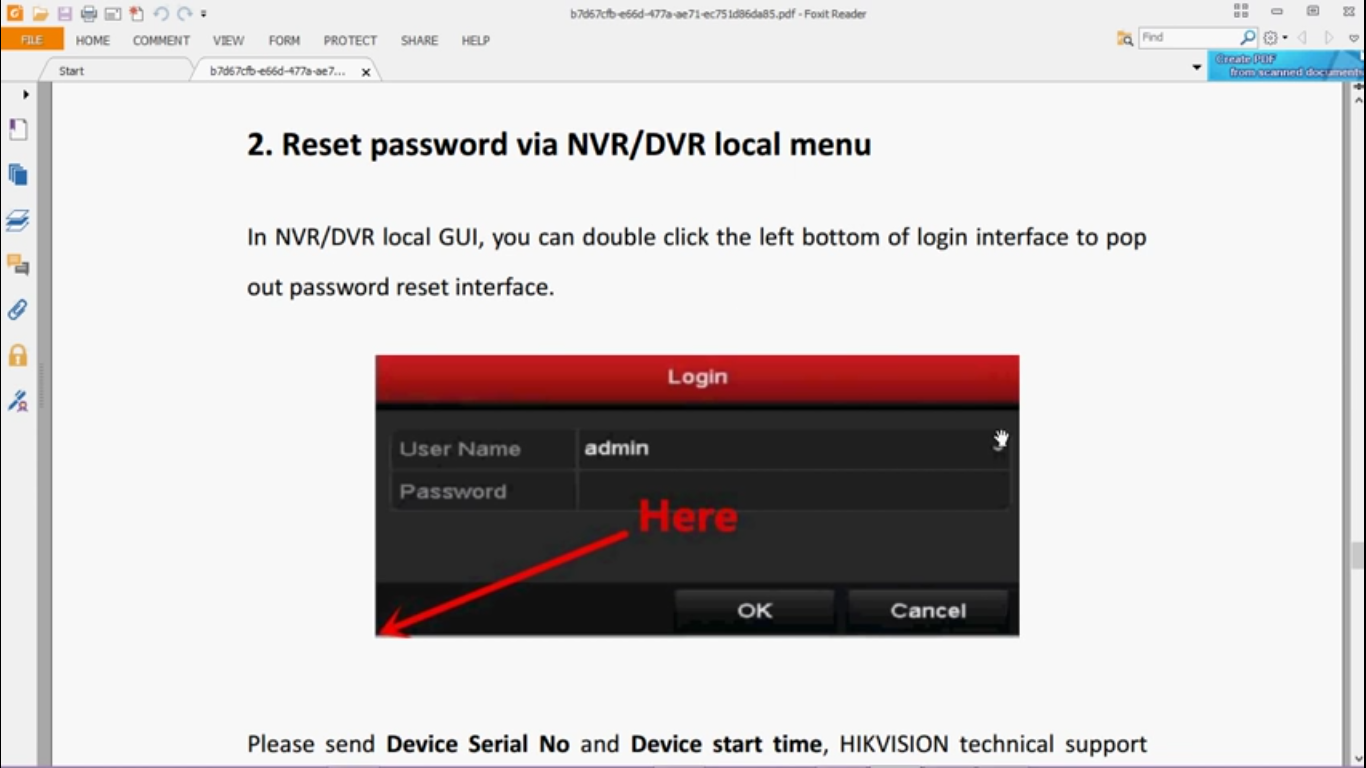Screen dimensions: 1366x768
Task: Expand the search settings gear dropdown
Action: (1274, 38)
